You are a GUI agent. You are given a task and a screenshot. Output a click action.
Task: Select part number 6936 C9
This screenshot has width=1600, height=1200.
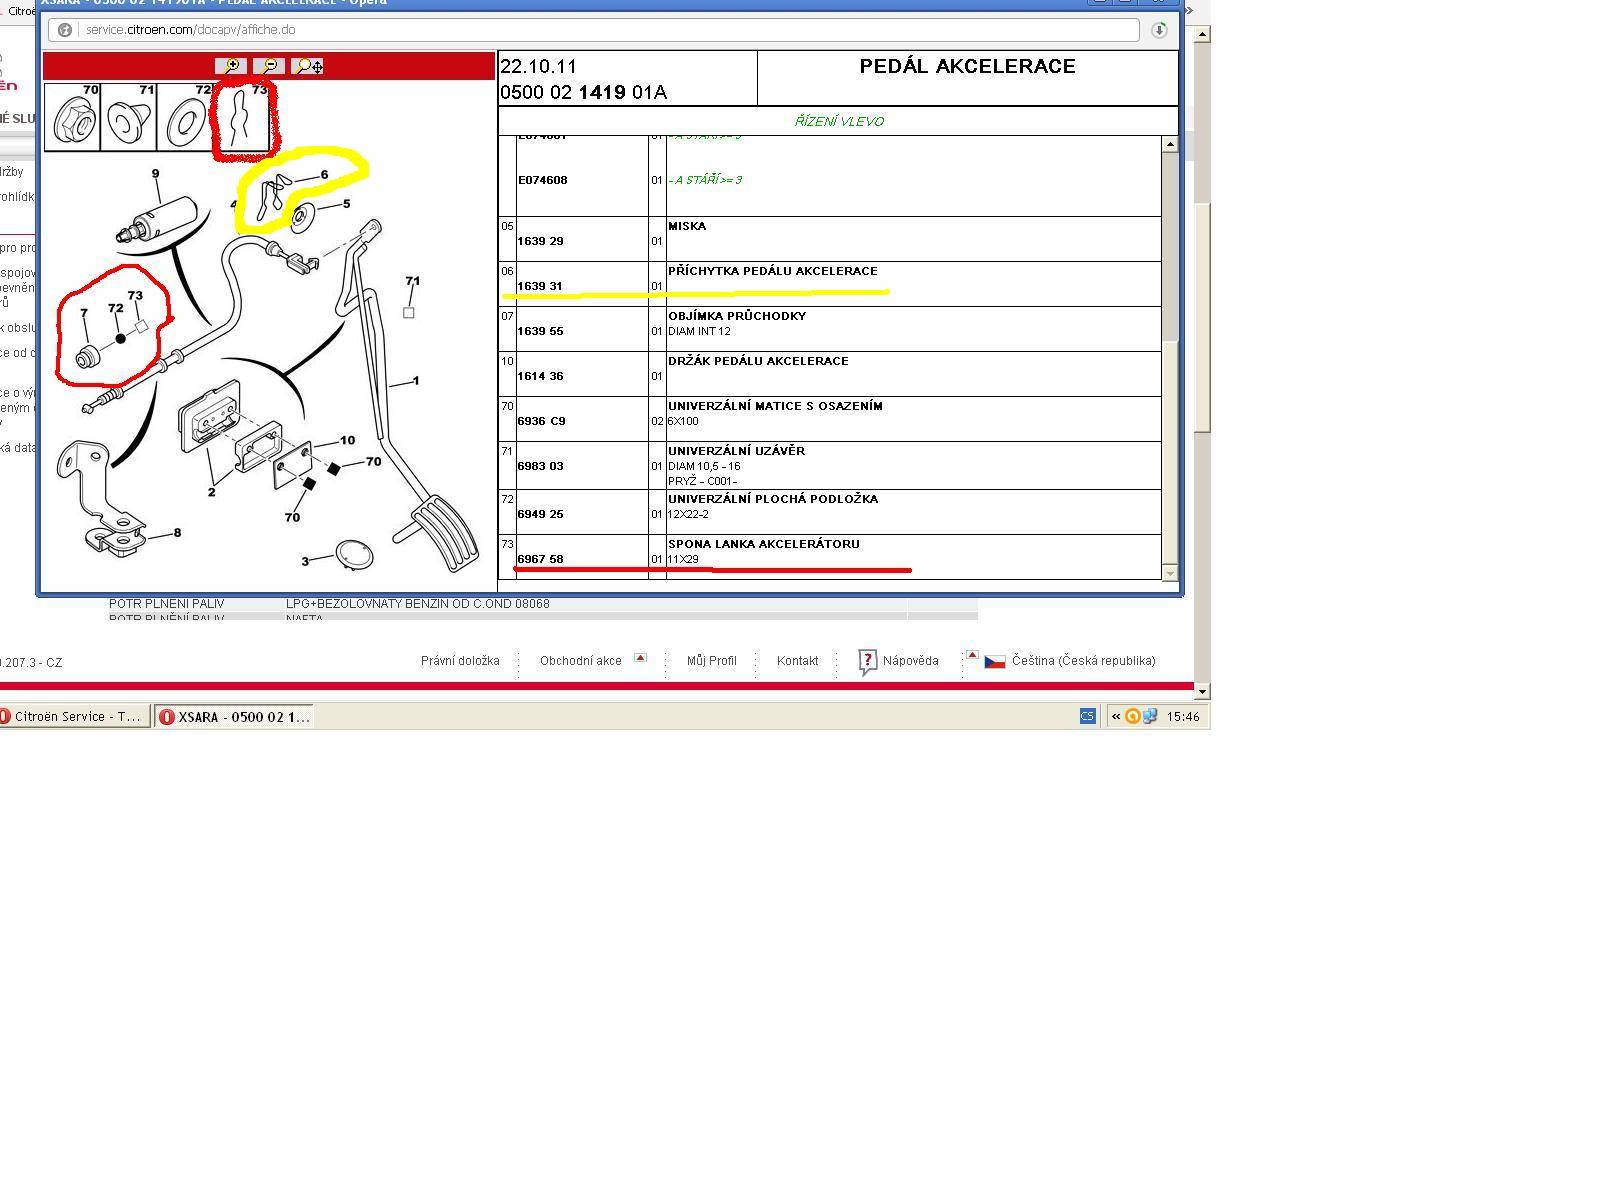point(541,421)
